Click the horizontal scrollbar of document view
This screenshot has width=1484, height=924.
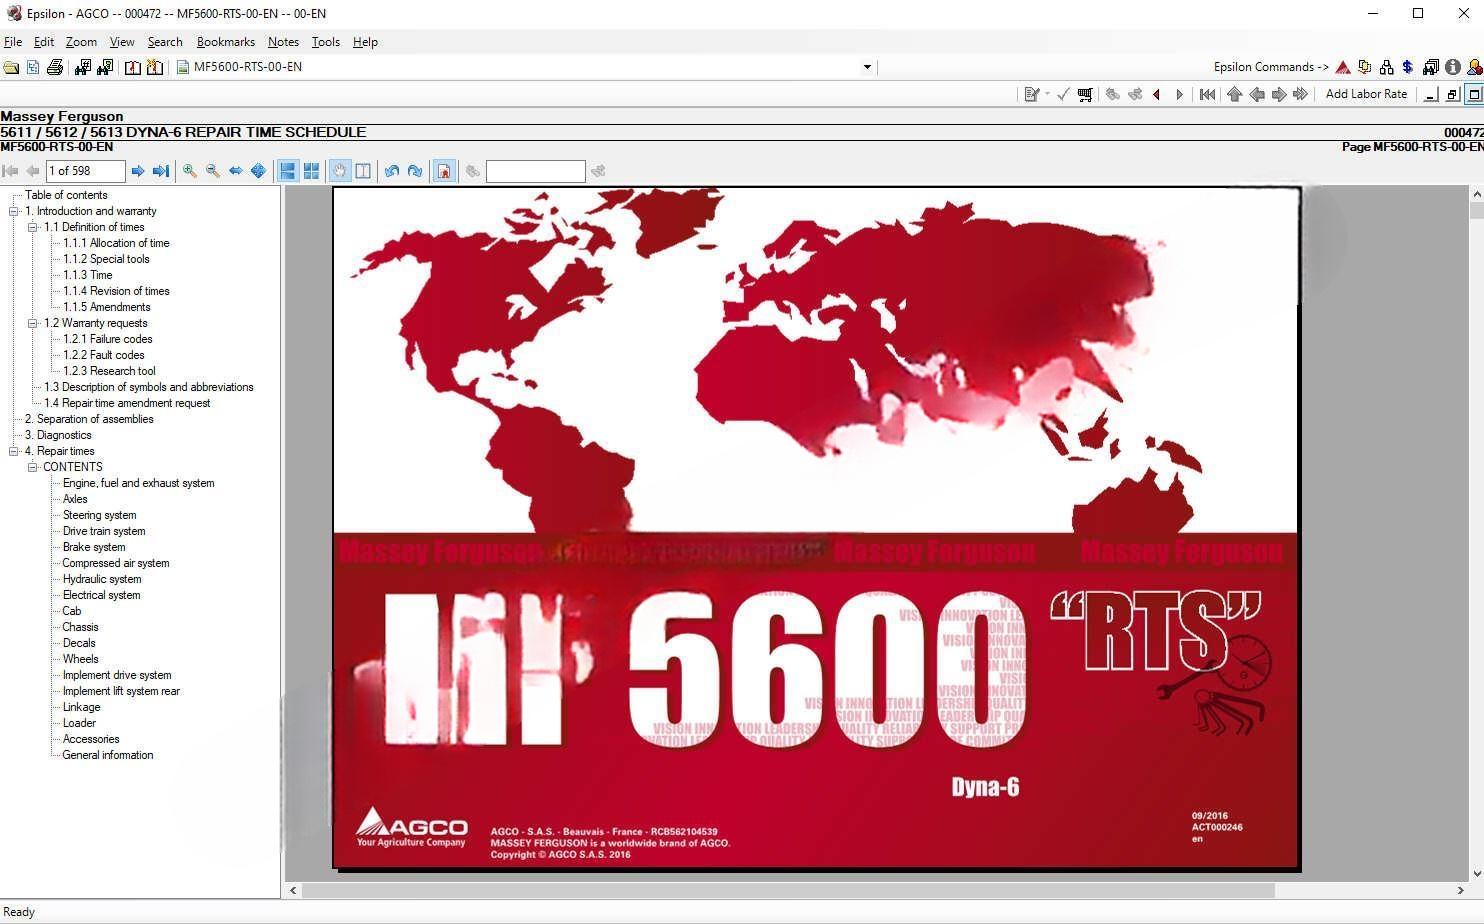[x=788, y=890]
